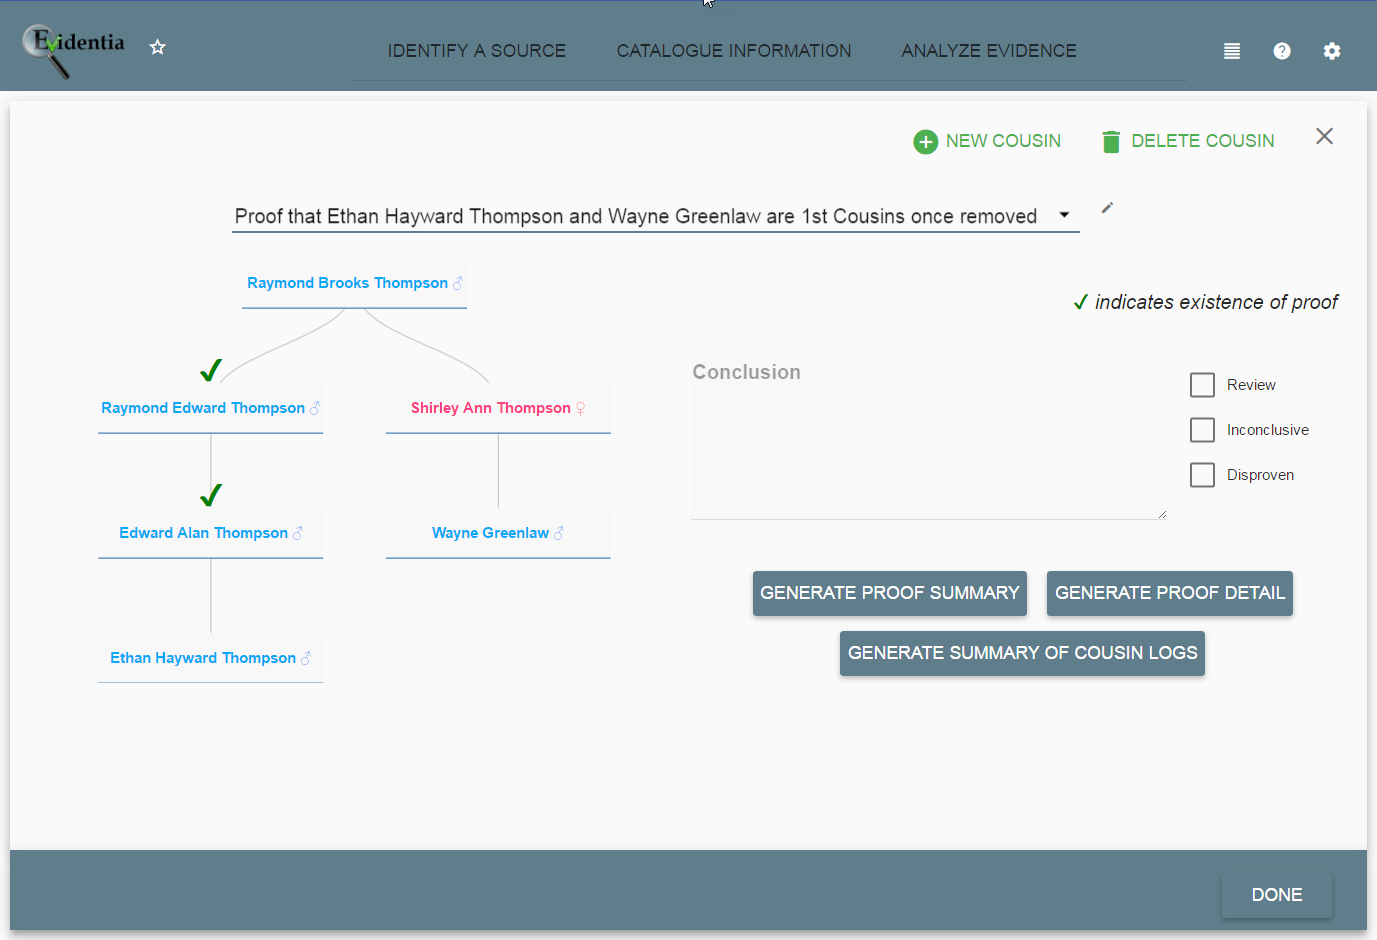Select Wayne Greenlaw node
The image size is (1377, 940).
[498, 533]
